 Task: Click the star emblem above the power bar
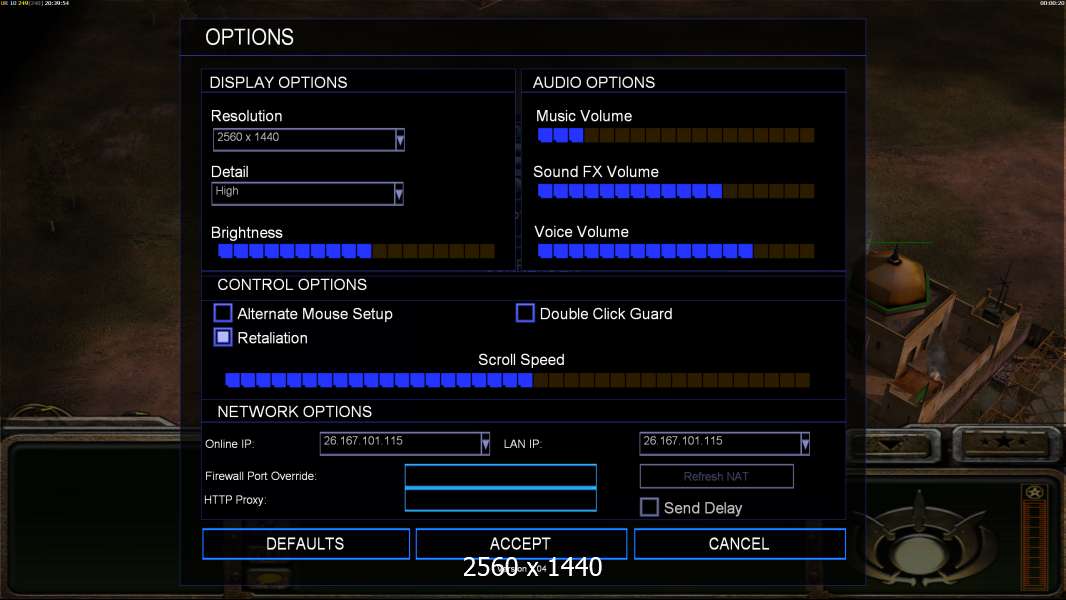click(1034, 493)
